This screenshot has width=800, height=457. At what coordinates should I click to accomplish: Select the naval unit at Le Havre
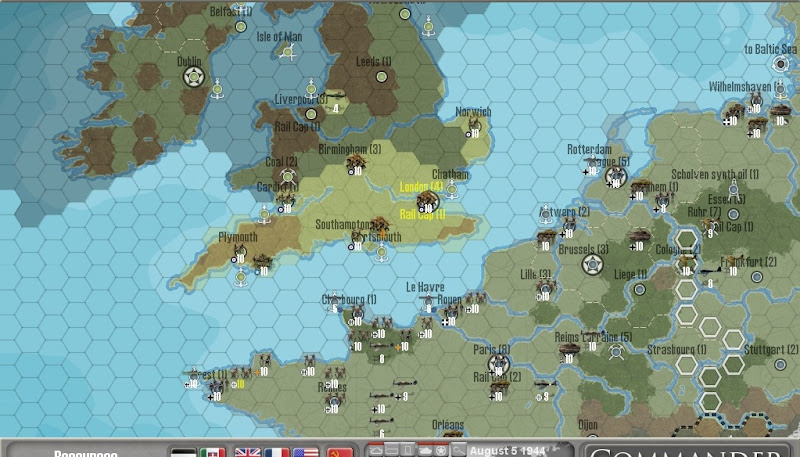[x=429, y=302]
